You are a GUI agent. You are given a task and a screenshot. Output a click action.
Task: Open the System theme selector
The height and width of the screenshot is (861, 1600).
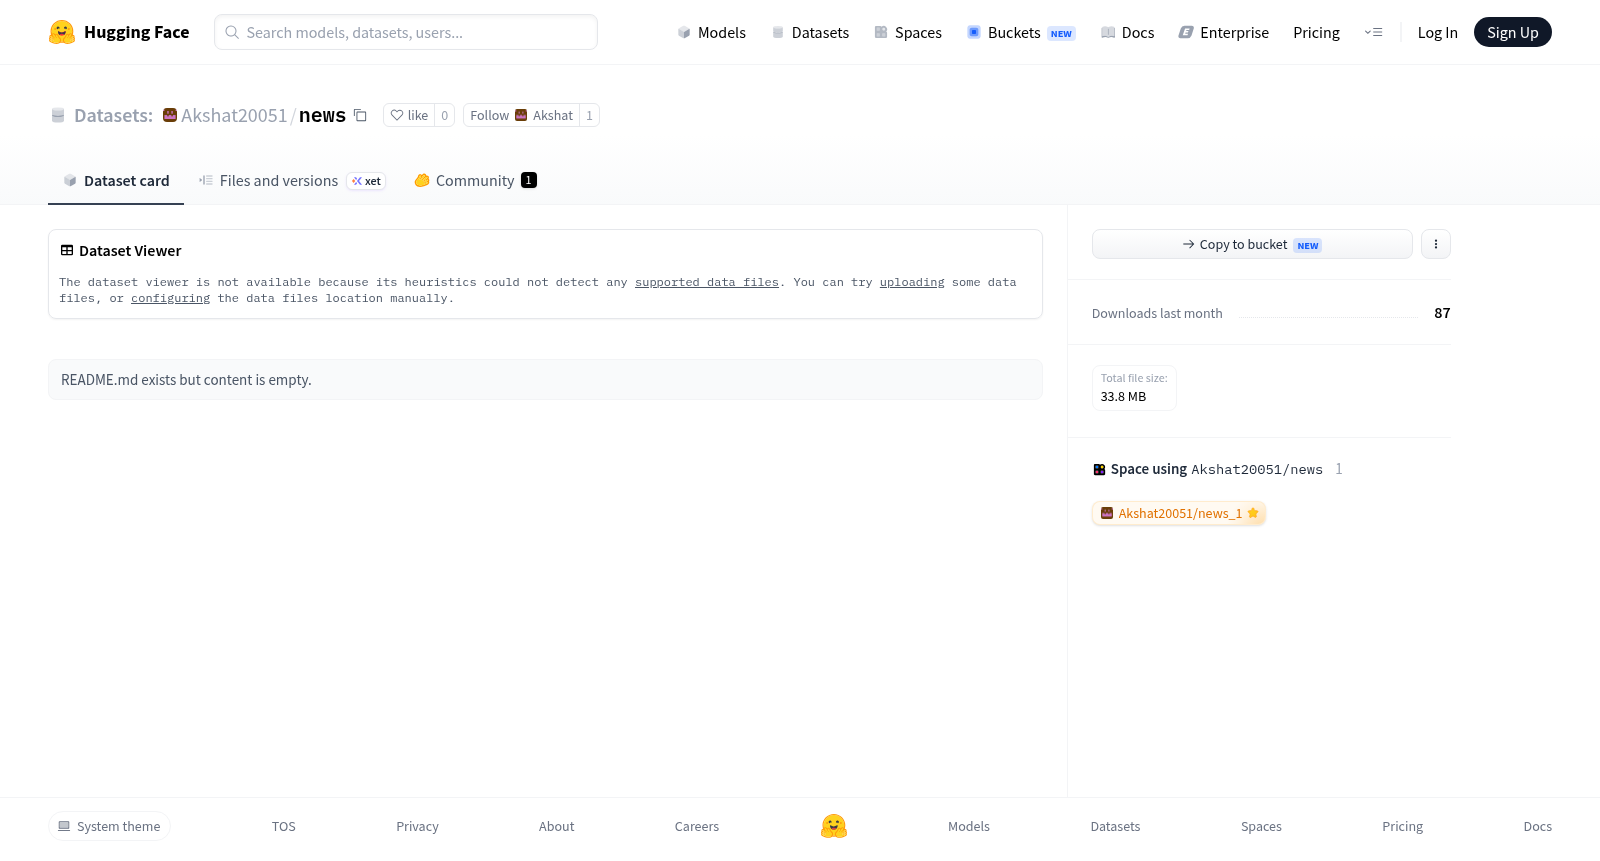[x=109, y=826]
